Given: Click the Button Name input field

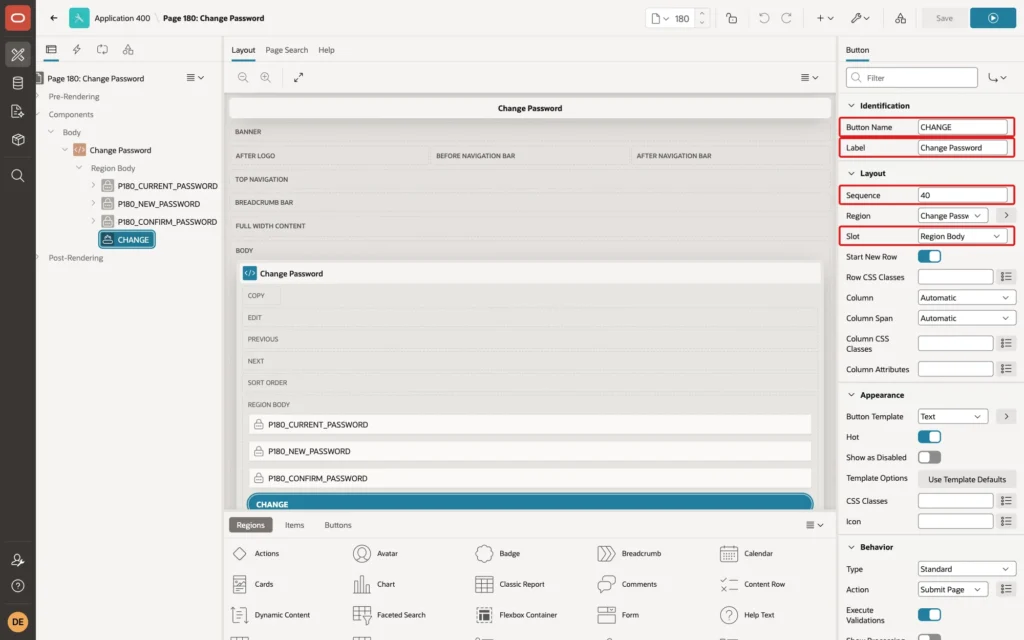Looking at the screenshot, I should click(963, 127).
